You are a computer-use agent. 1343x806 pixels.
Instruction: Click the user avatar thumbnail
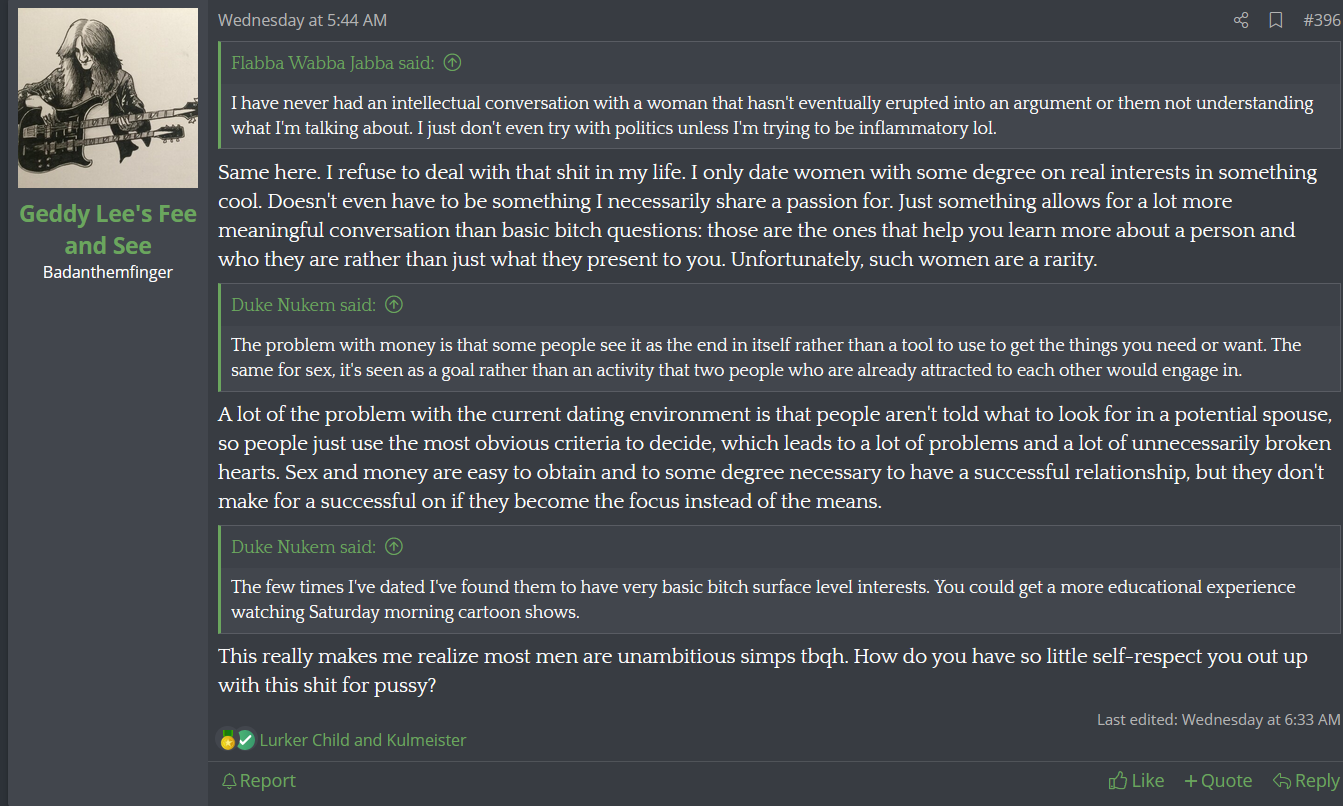click(x=108, y=98)
